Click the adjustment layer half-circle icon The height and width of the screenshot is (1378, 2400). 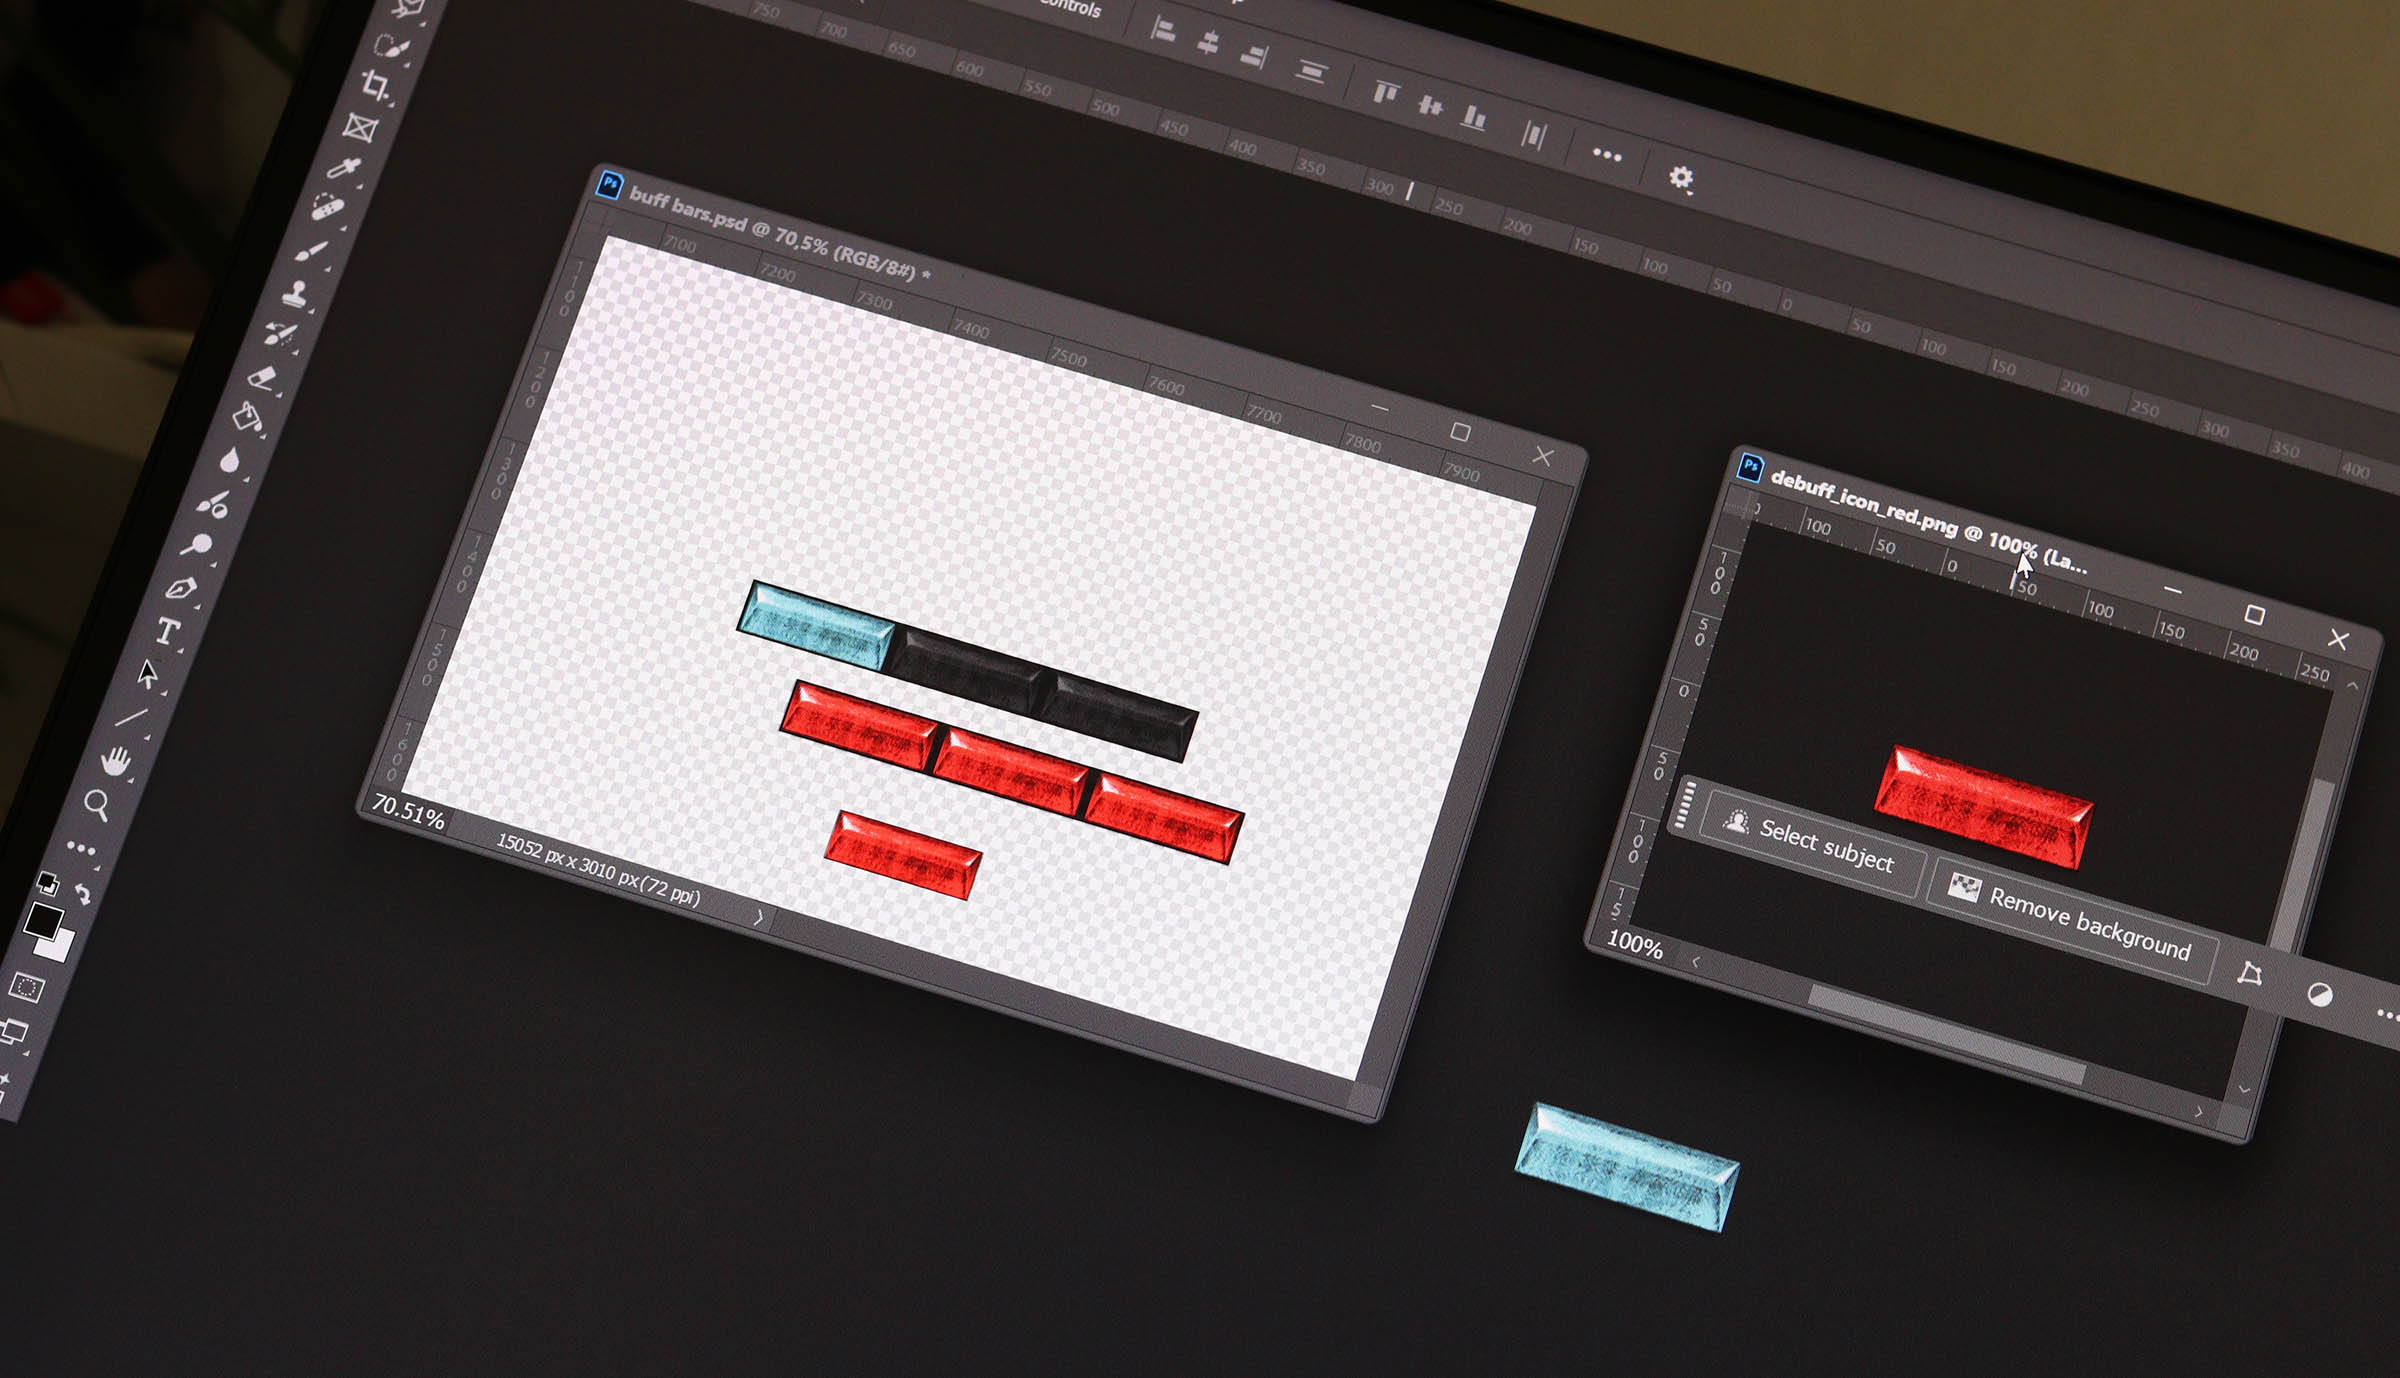[x=2320, y=993]
